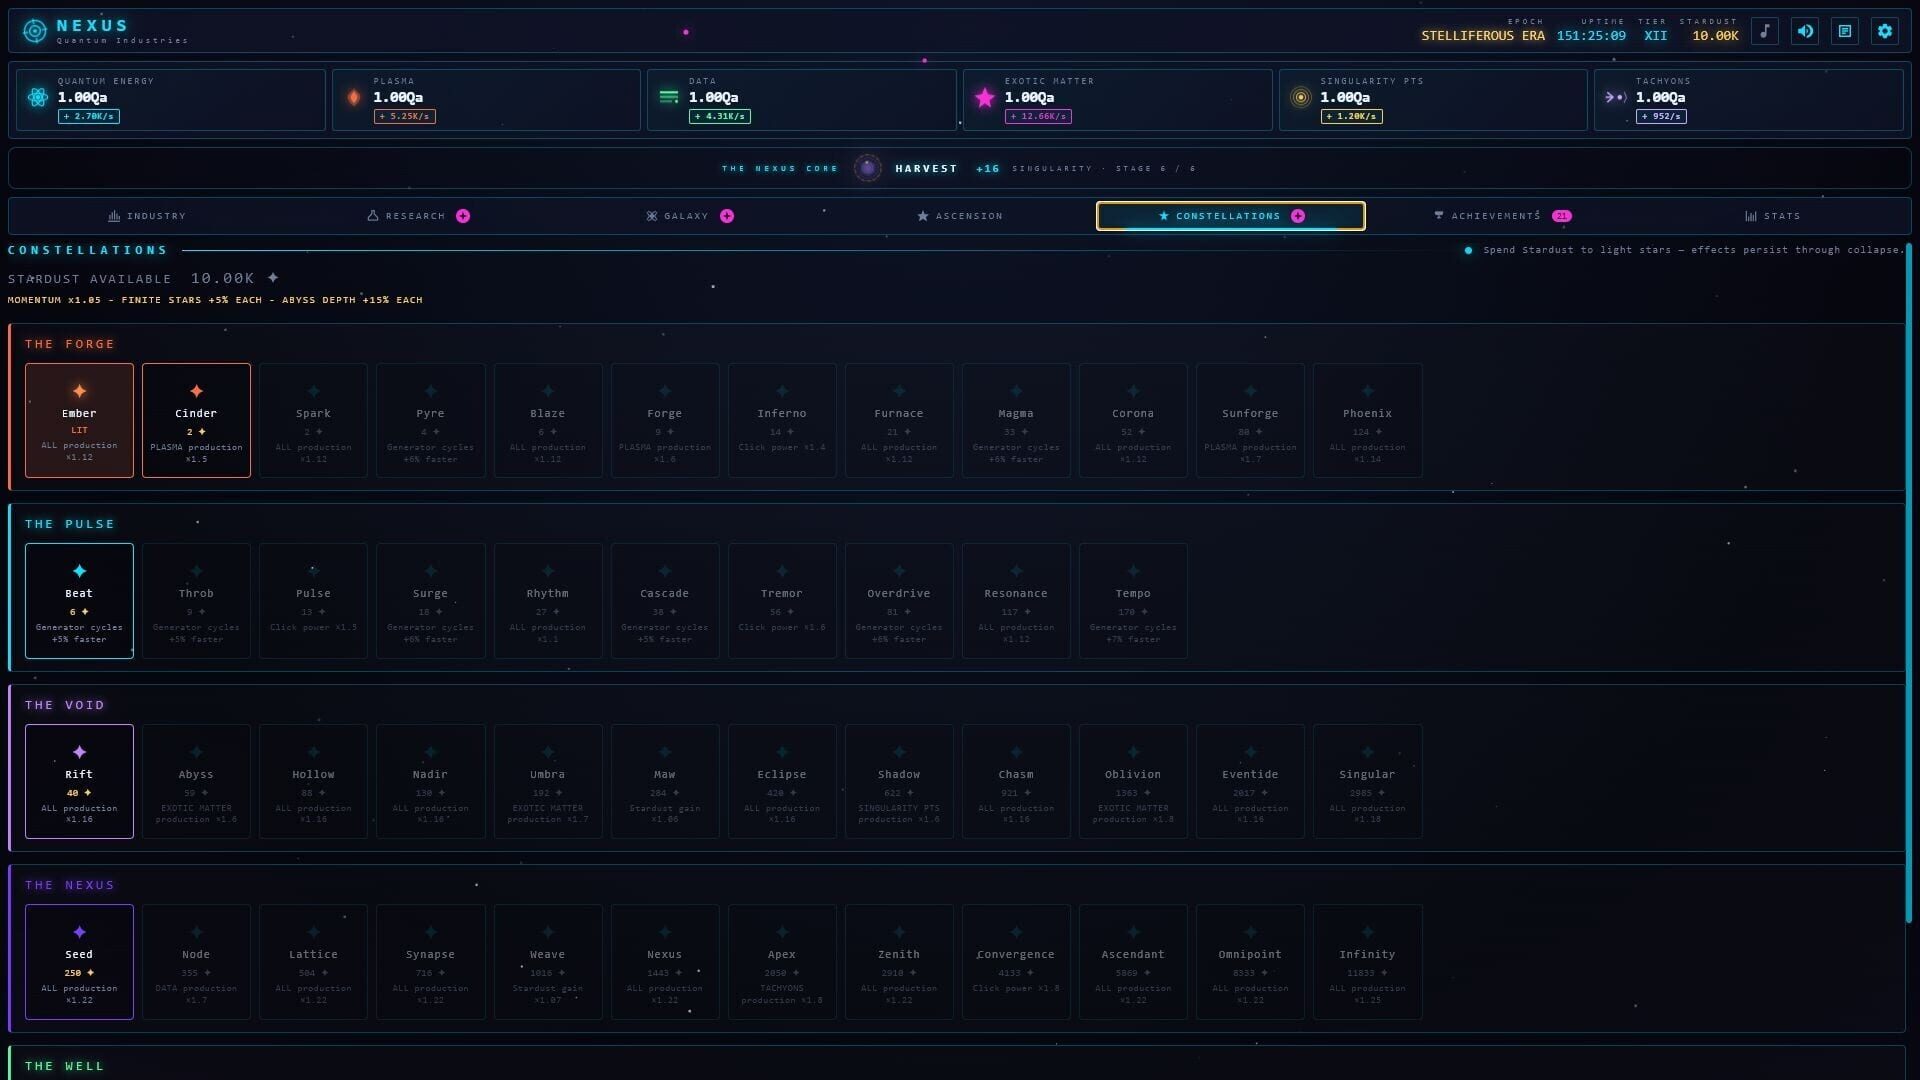
Task: Click the Tachyons rate +952/s
Action: (1662, 117)
